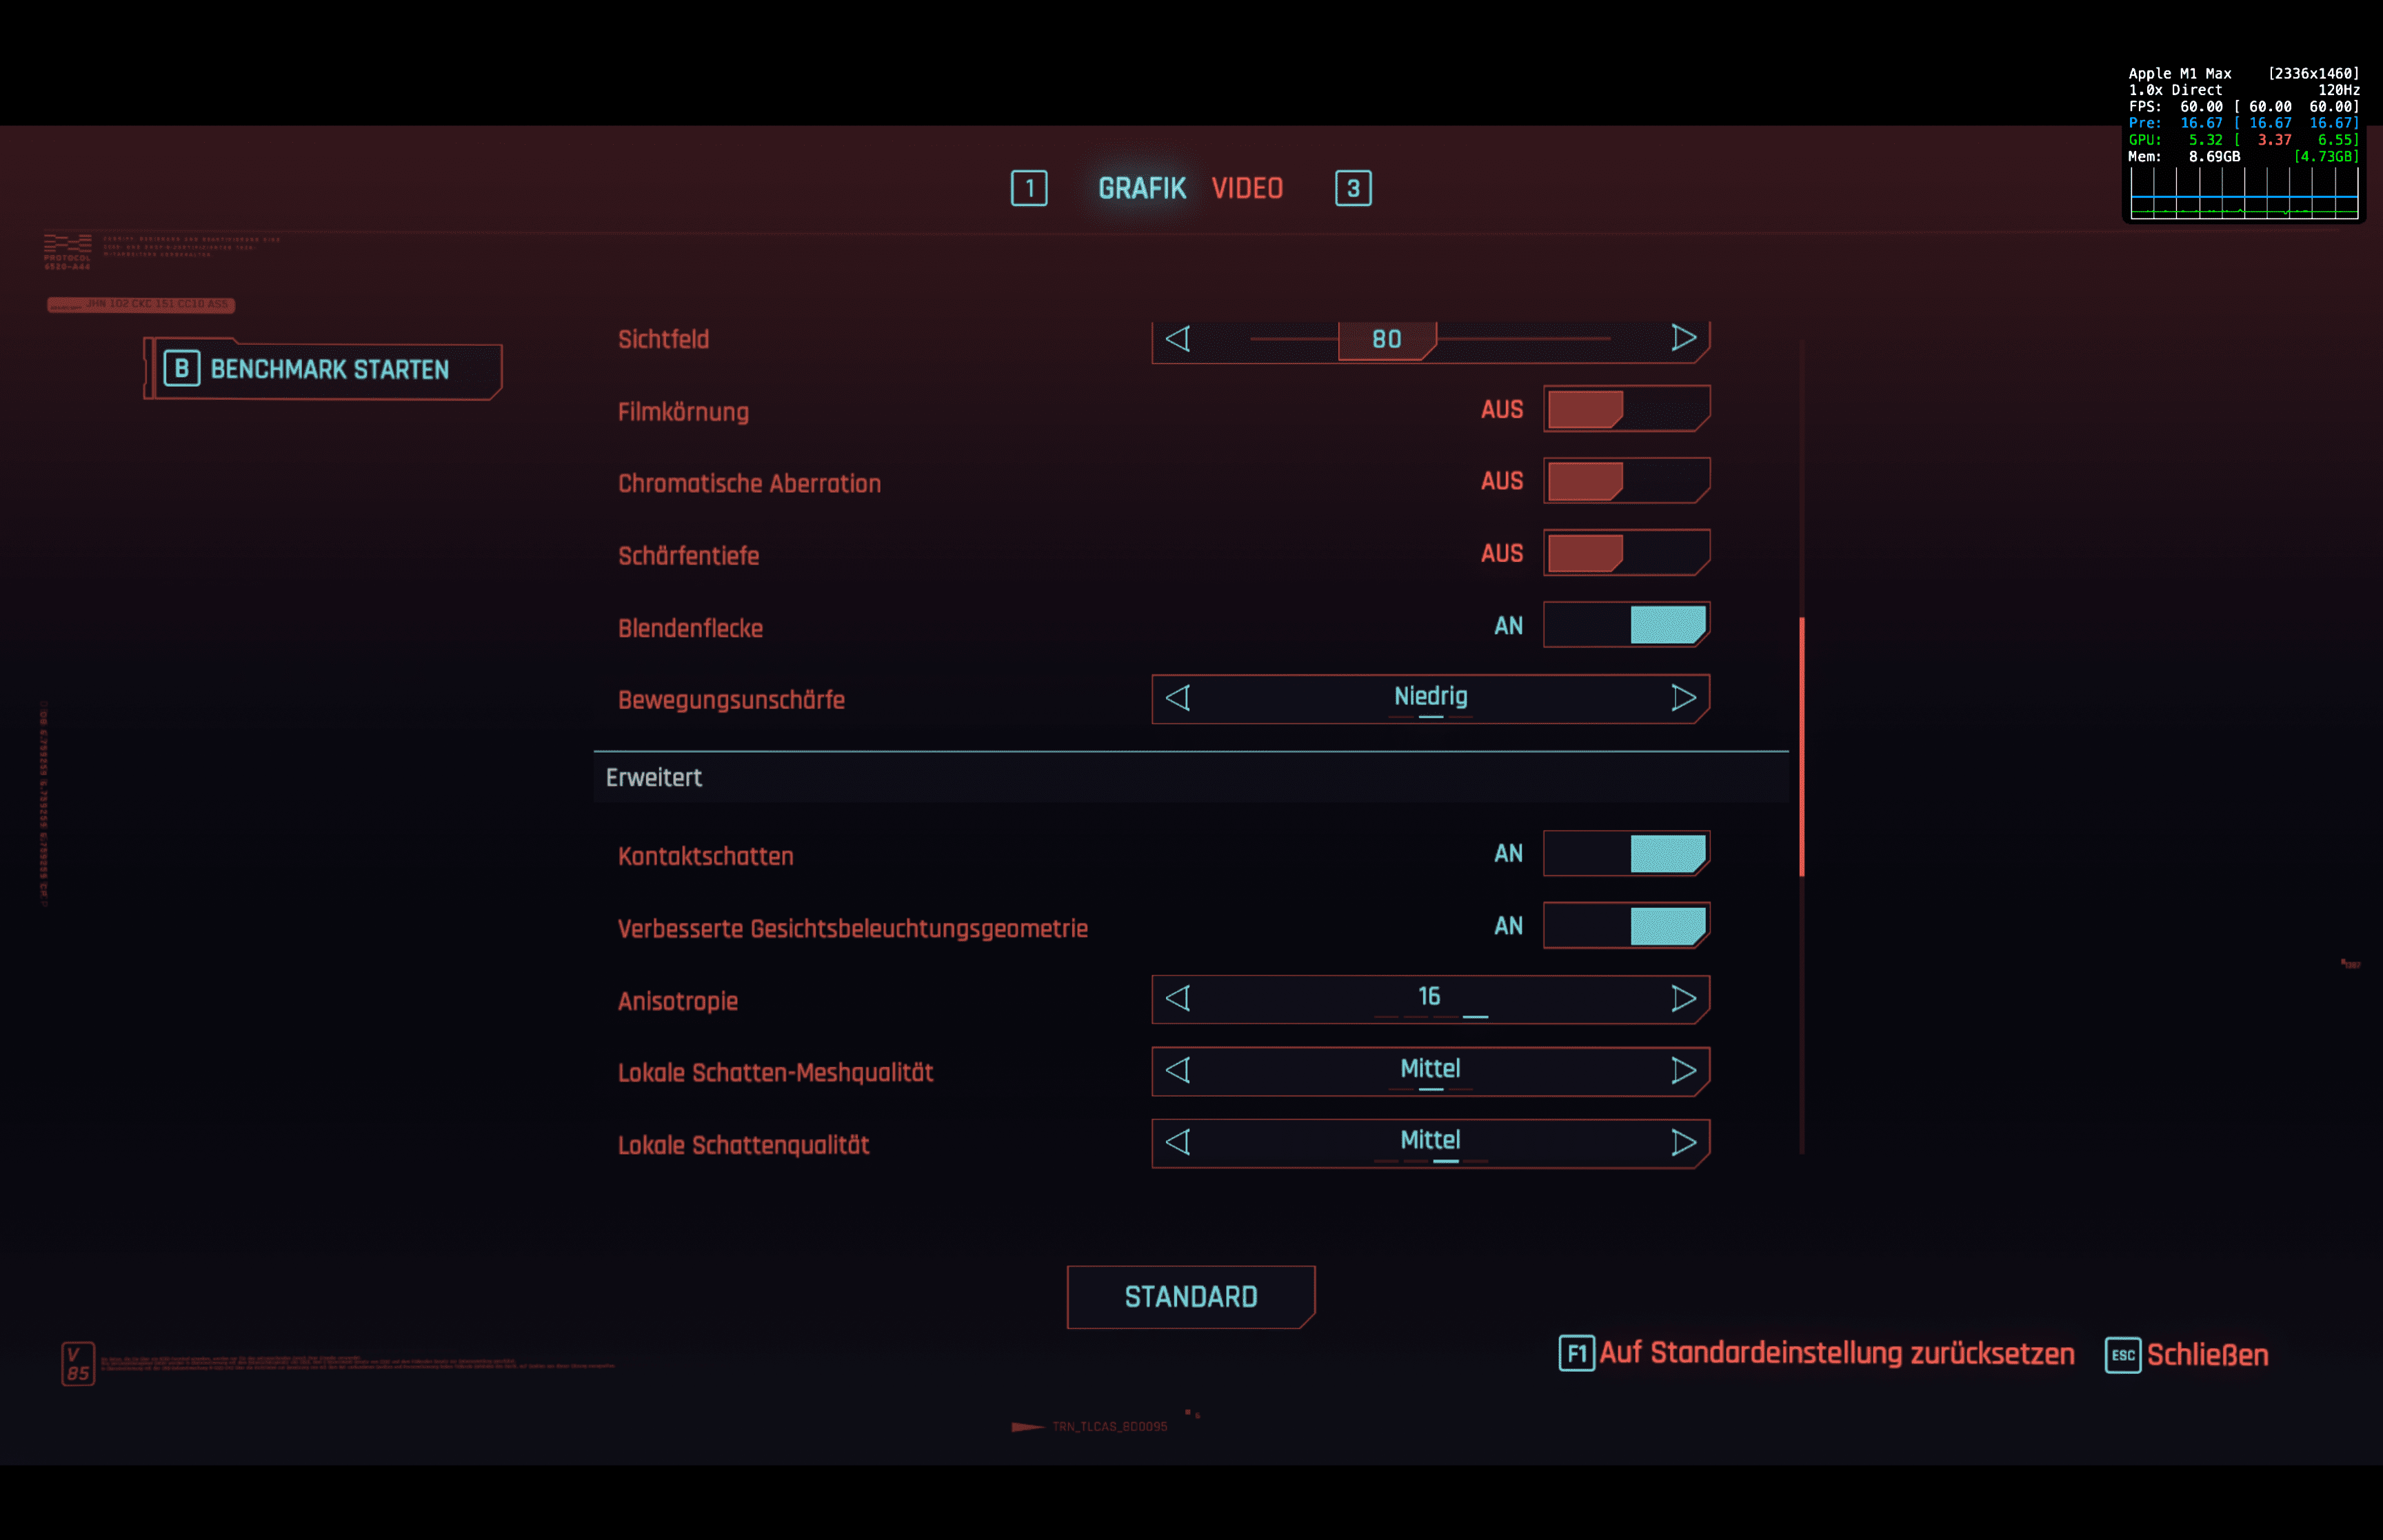The height and width of the screenshot is (1540, 2383).
Task: Click the left arrow on Bewegungsunschärfe
Action: click(x=1178, y=697)
